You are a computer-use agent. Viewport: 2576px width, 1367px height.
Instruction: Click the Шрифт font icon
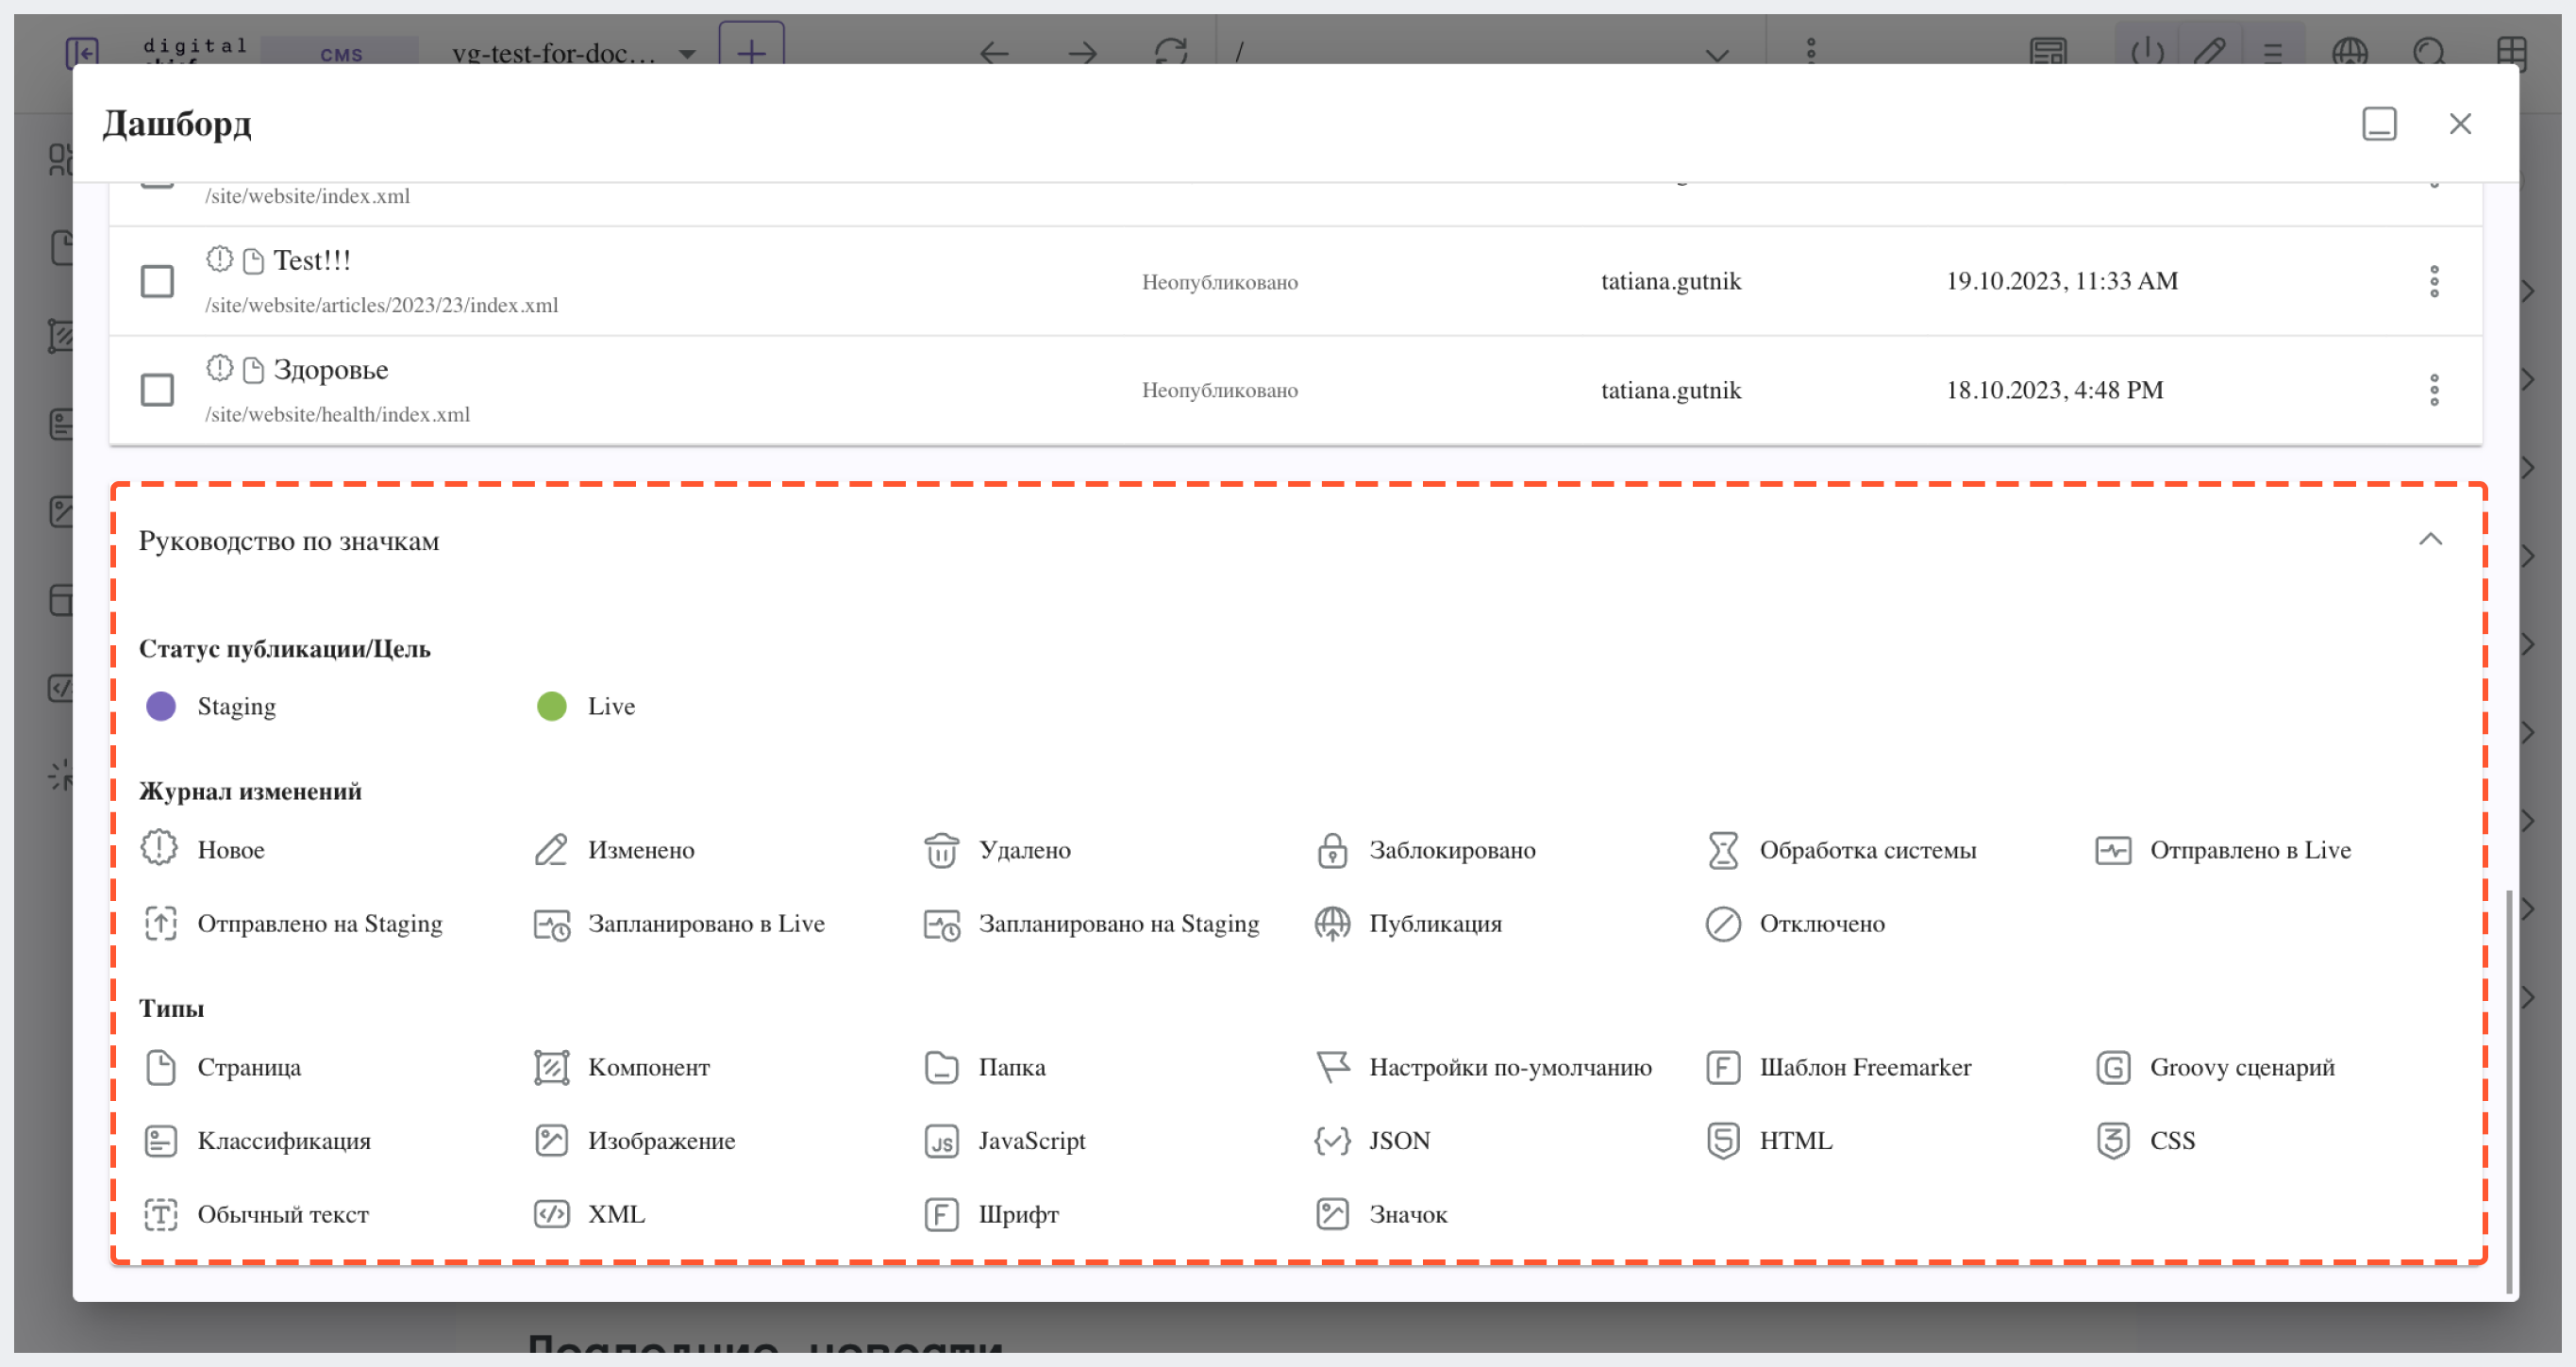tap(942, 1214)
